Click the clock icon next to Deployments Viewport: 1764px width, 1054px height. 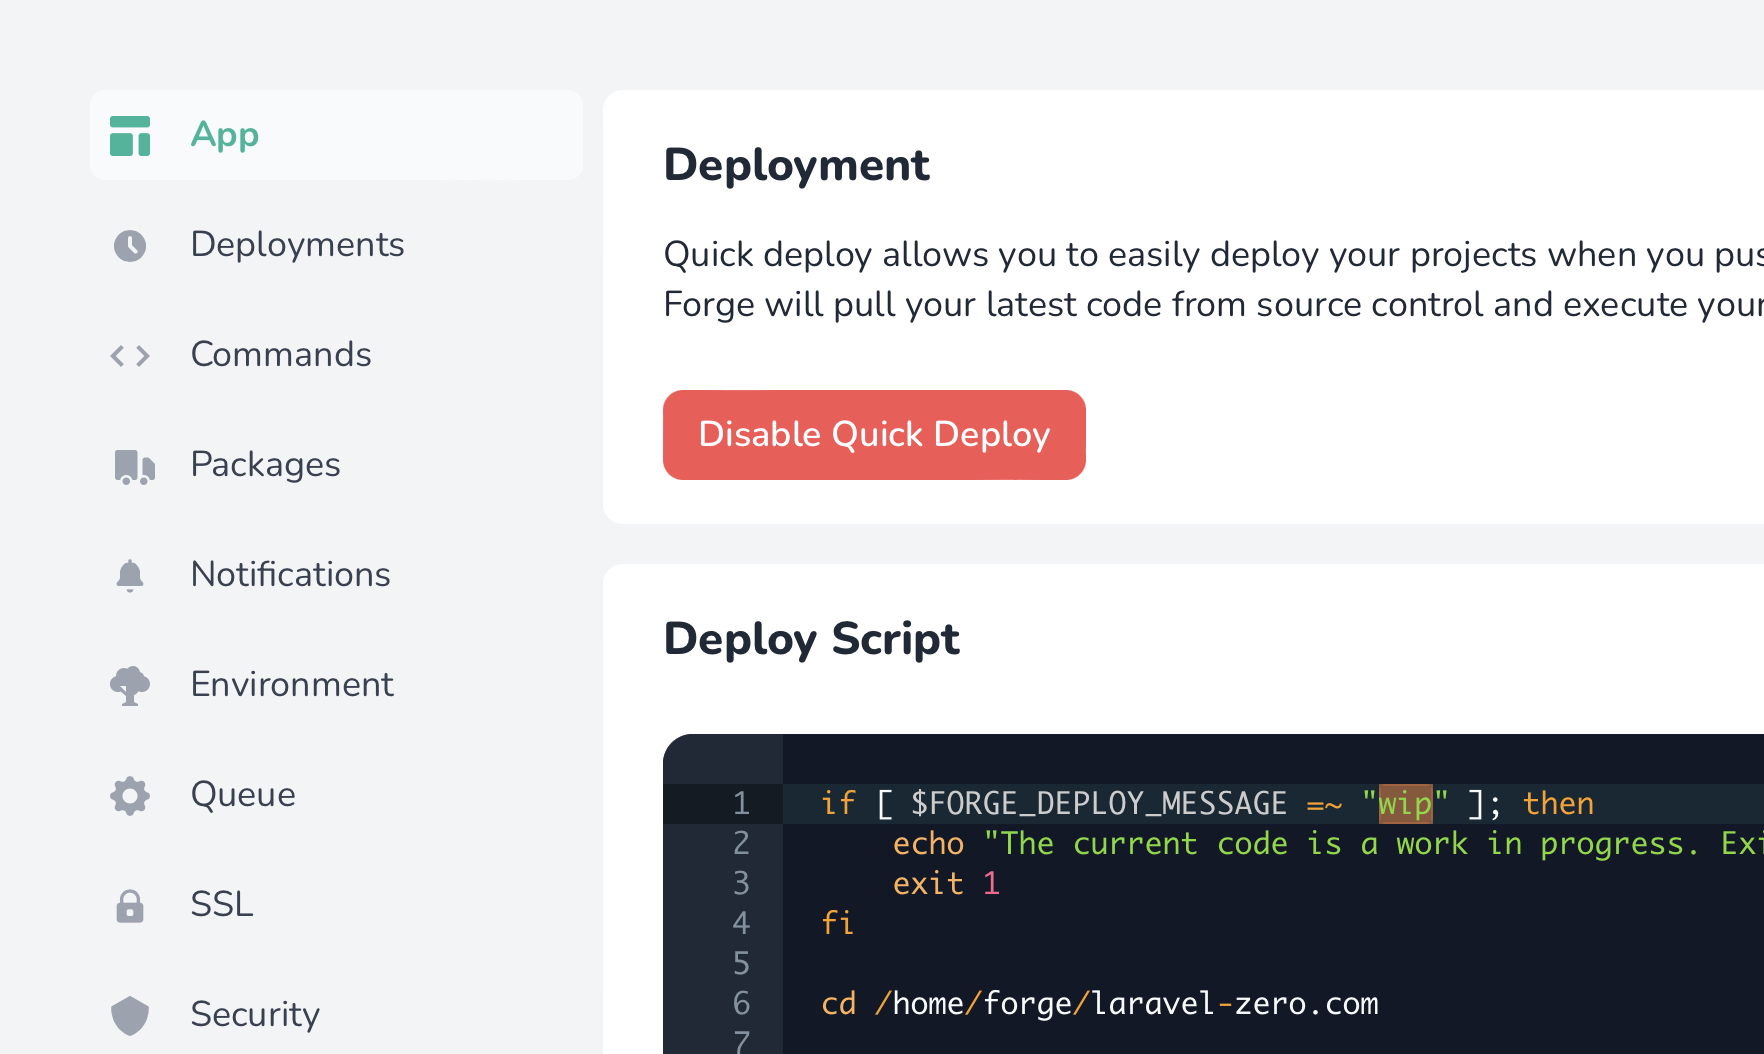tap(129, 245)
